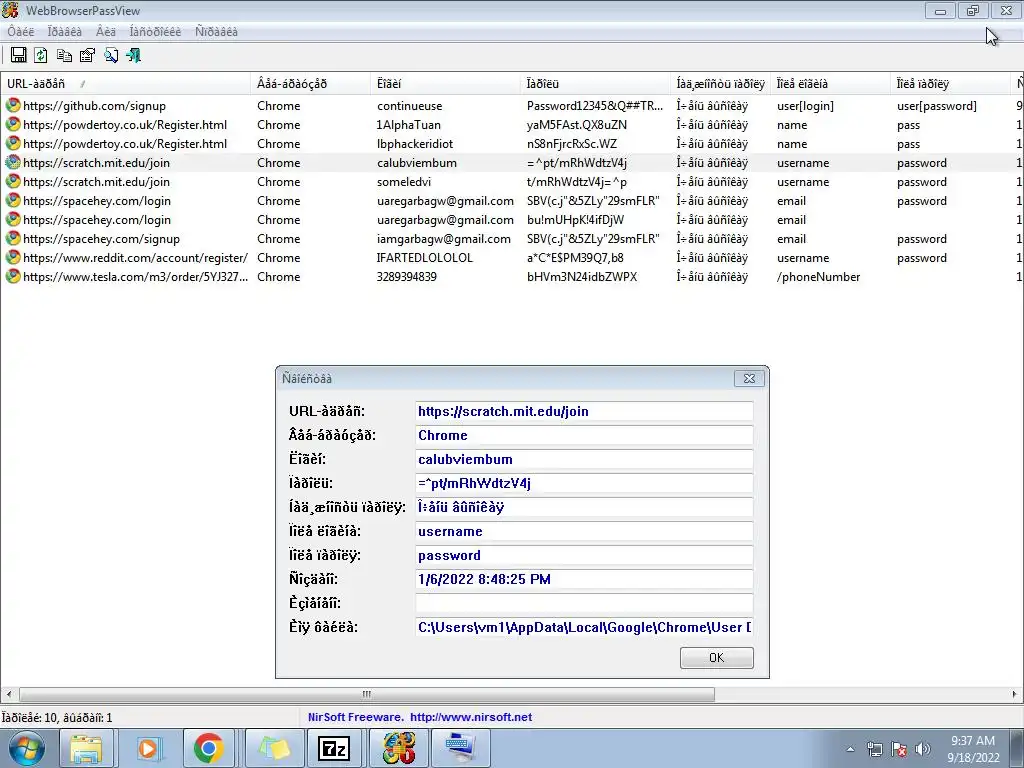Click the Find toolbar icon
Image resolution: width=1024 pixels, height=768 pixels.
click(x=111, y=56)
